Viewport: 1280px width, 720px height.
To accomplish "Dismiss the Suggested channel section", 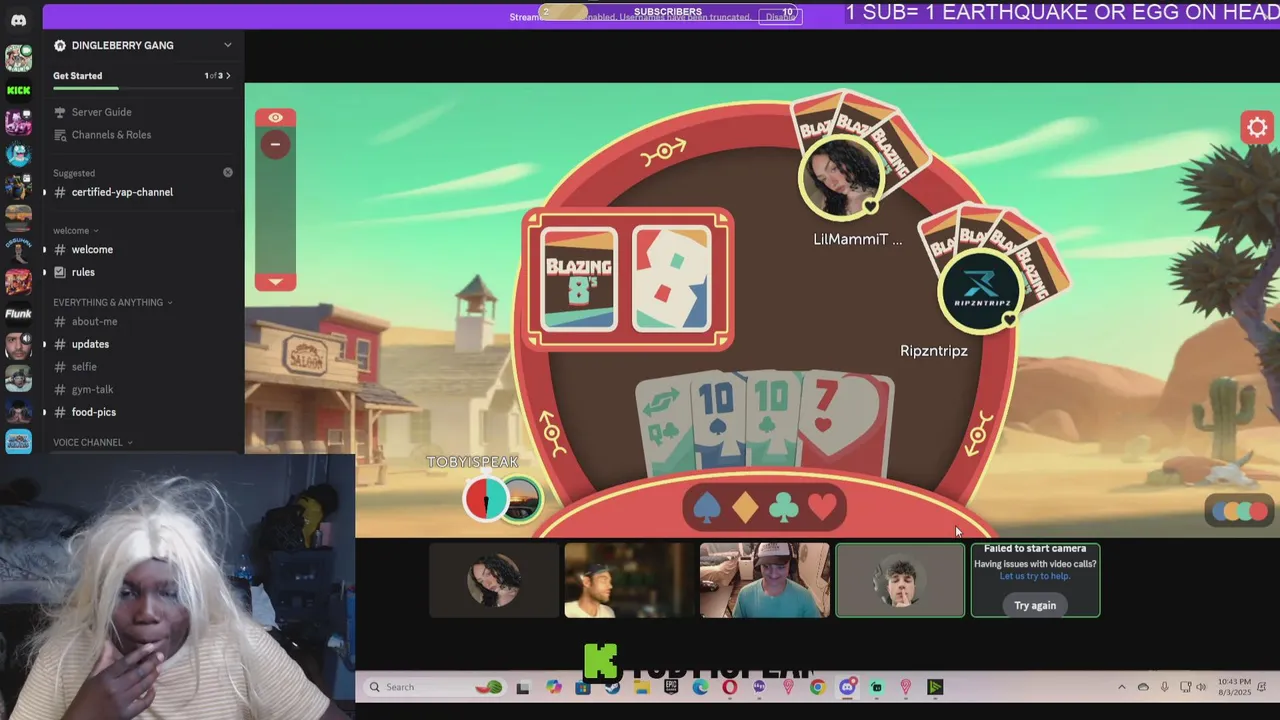I will point(228,173).
